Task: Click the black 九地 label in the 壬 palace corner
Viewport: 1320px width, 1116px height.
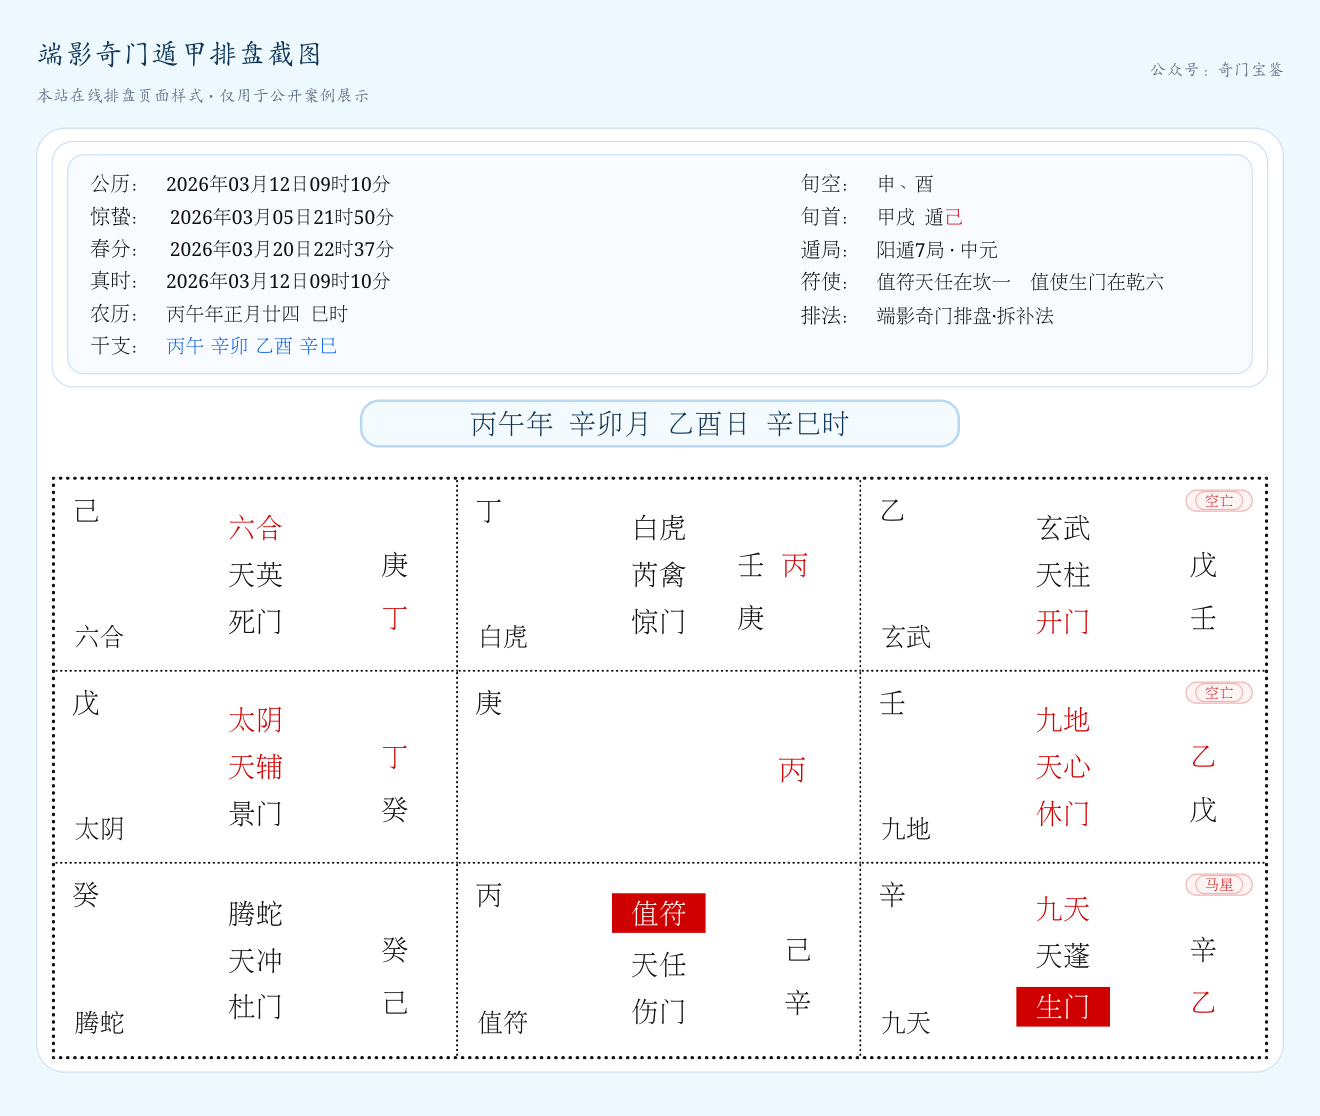Action: pyautogui.click(x=906, y=829)
